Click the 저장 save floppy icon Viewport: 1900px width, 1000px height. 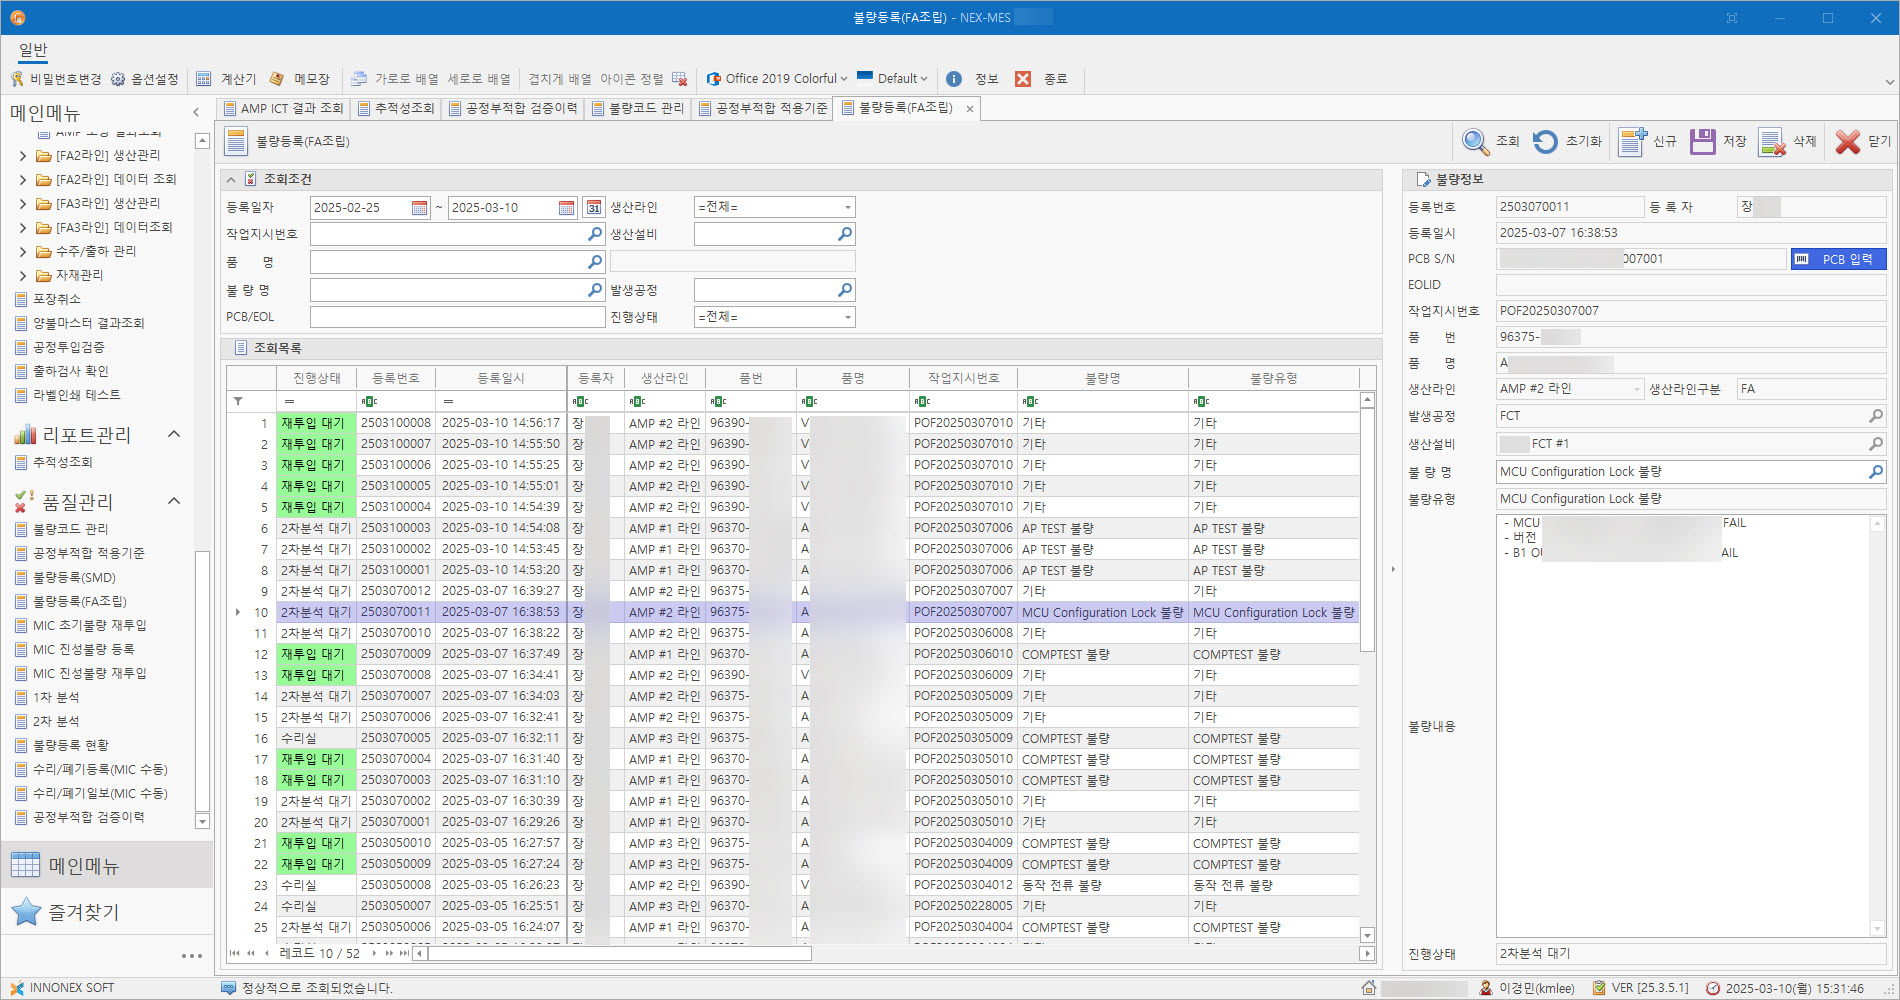(x=1702, y=142)
